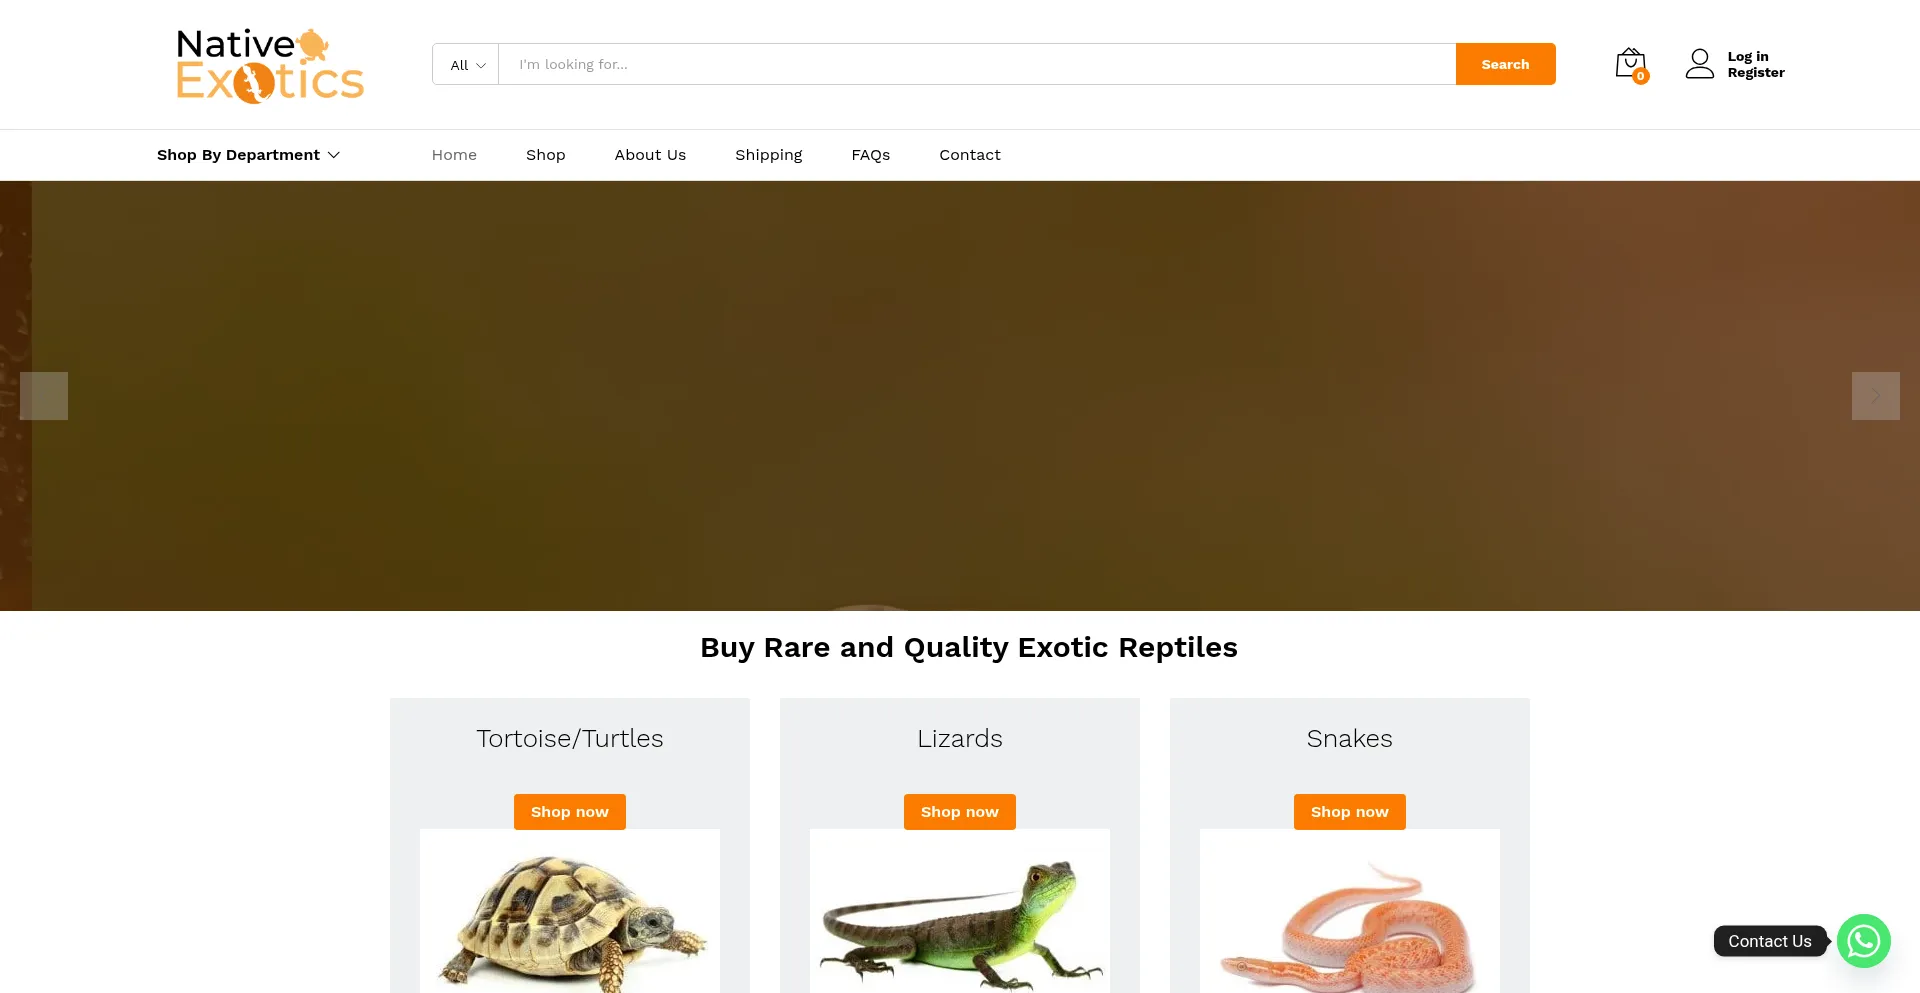
Task: Go to the About Us page
Action: pos(650,155)
